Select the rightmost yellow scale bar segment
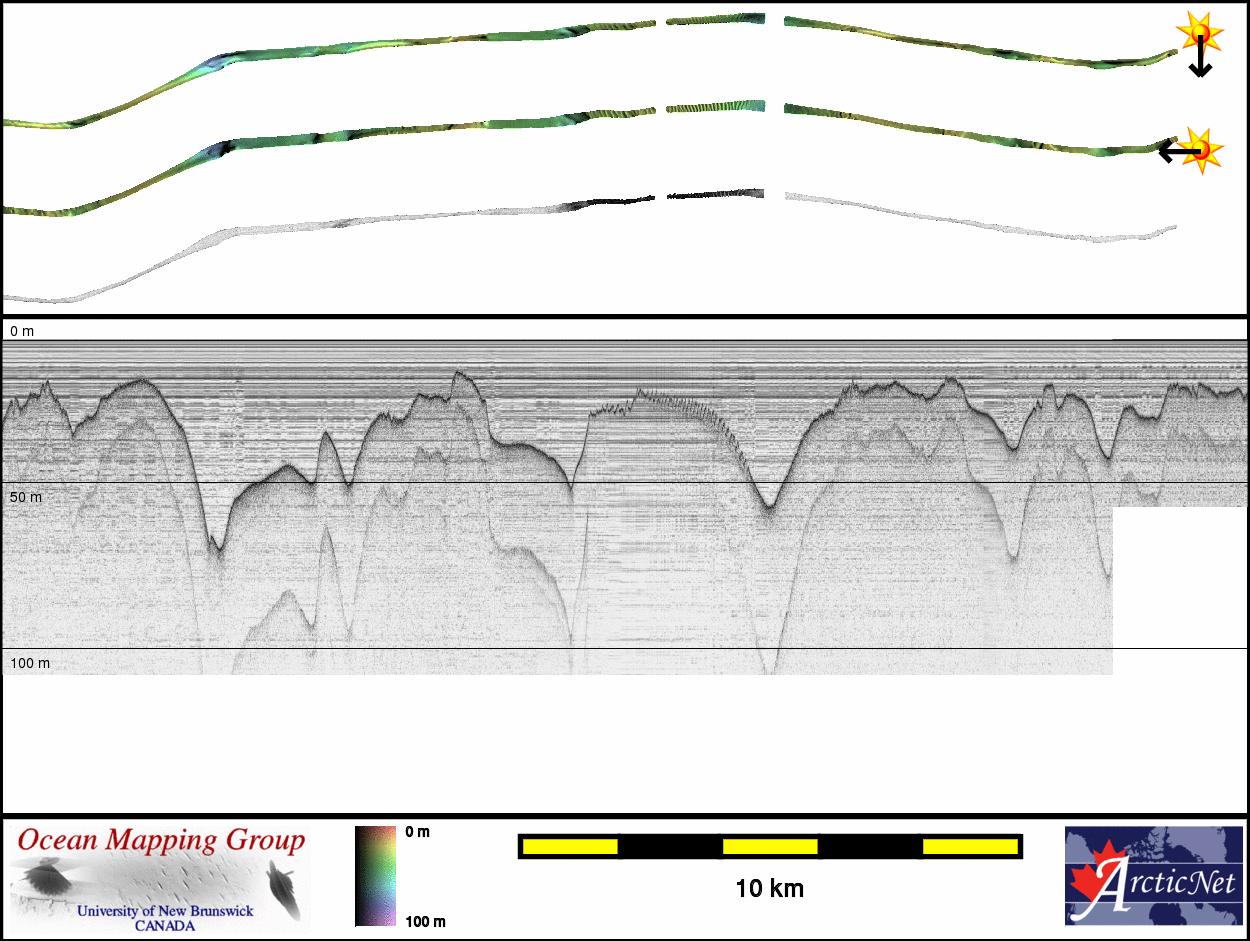This screenshot has width=1250, height=941. (969, 847)
